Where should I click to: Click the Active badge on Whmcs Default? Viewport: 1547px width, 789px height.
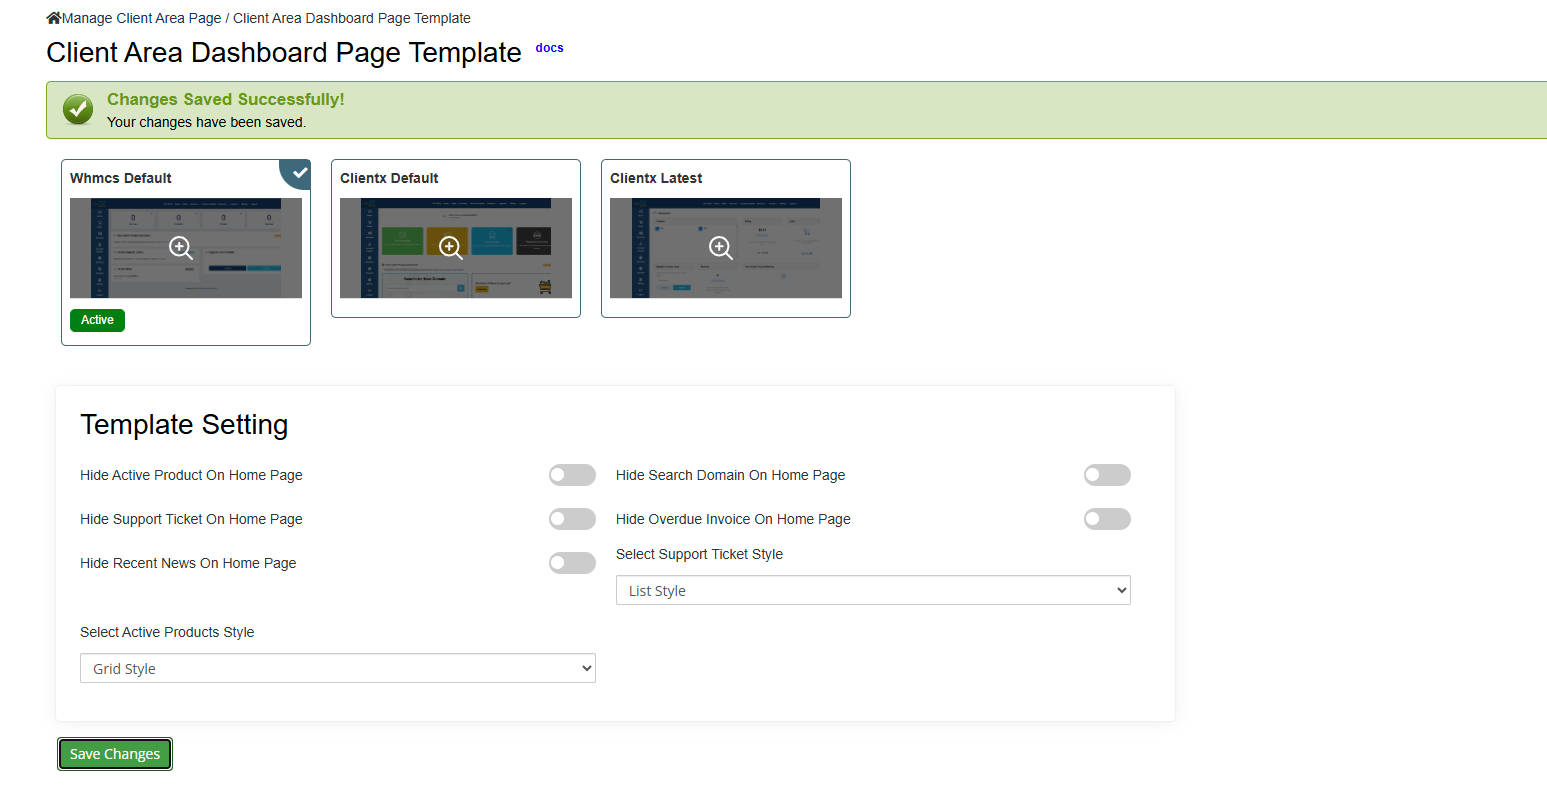coord(97,320)
